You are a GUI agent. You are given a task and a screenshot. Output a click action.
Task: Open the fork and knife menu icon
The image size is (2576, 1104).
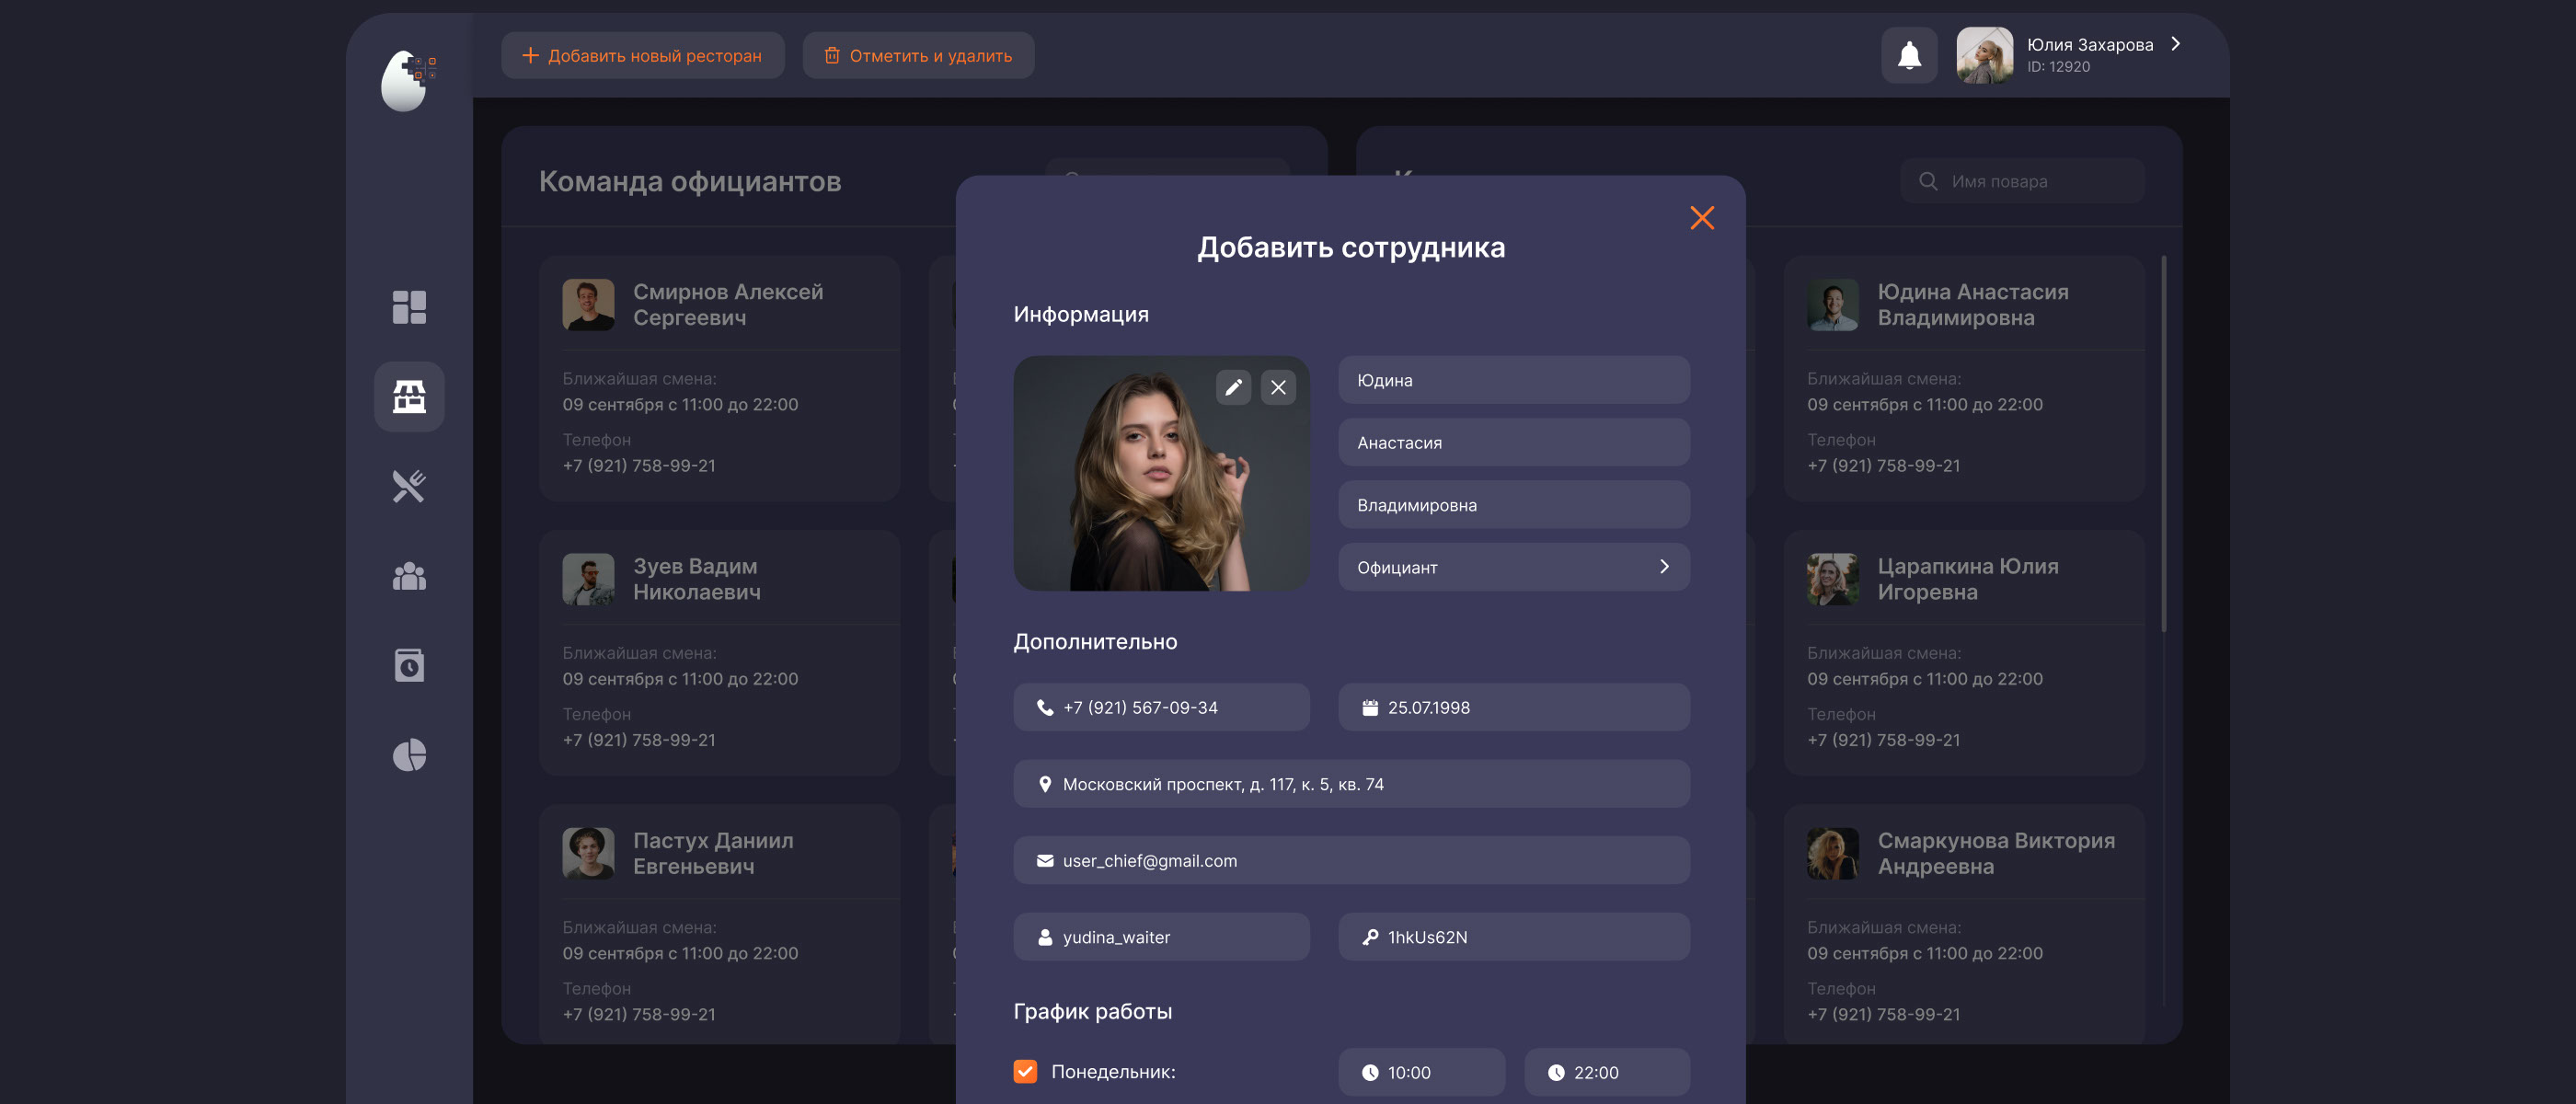coord(409,486)
